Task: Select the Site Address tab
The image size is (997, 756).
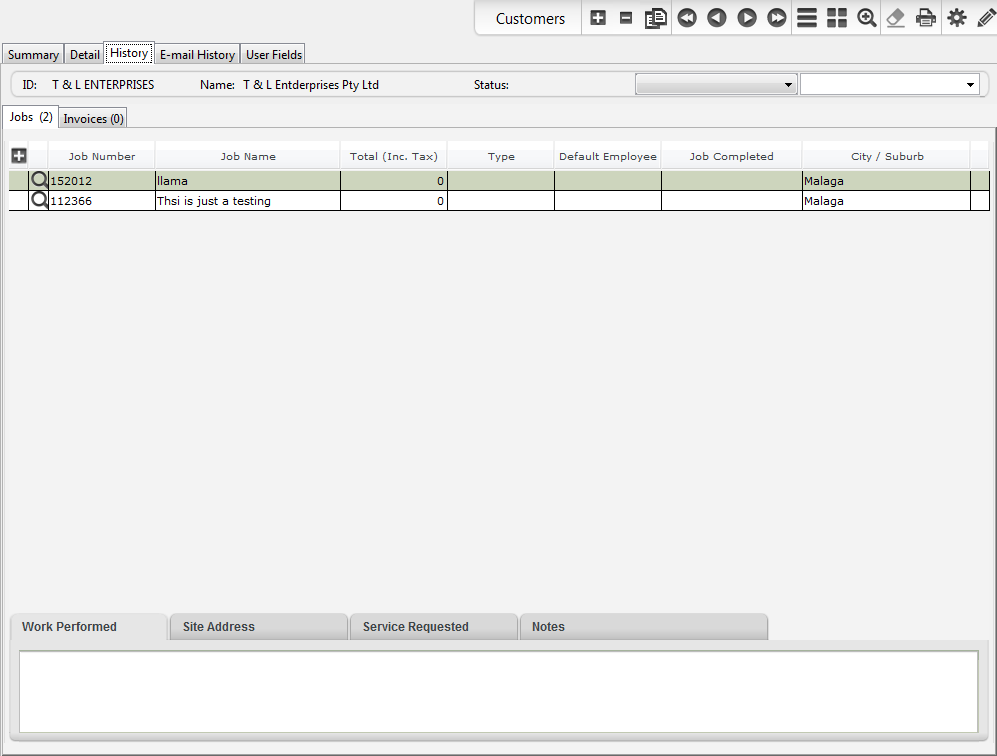Action: [x=258, y=627]
